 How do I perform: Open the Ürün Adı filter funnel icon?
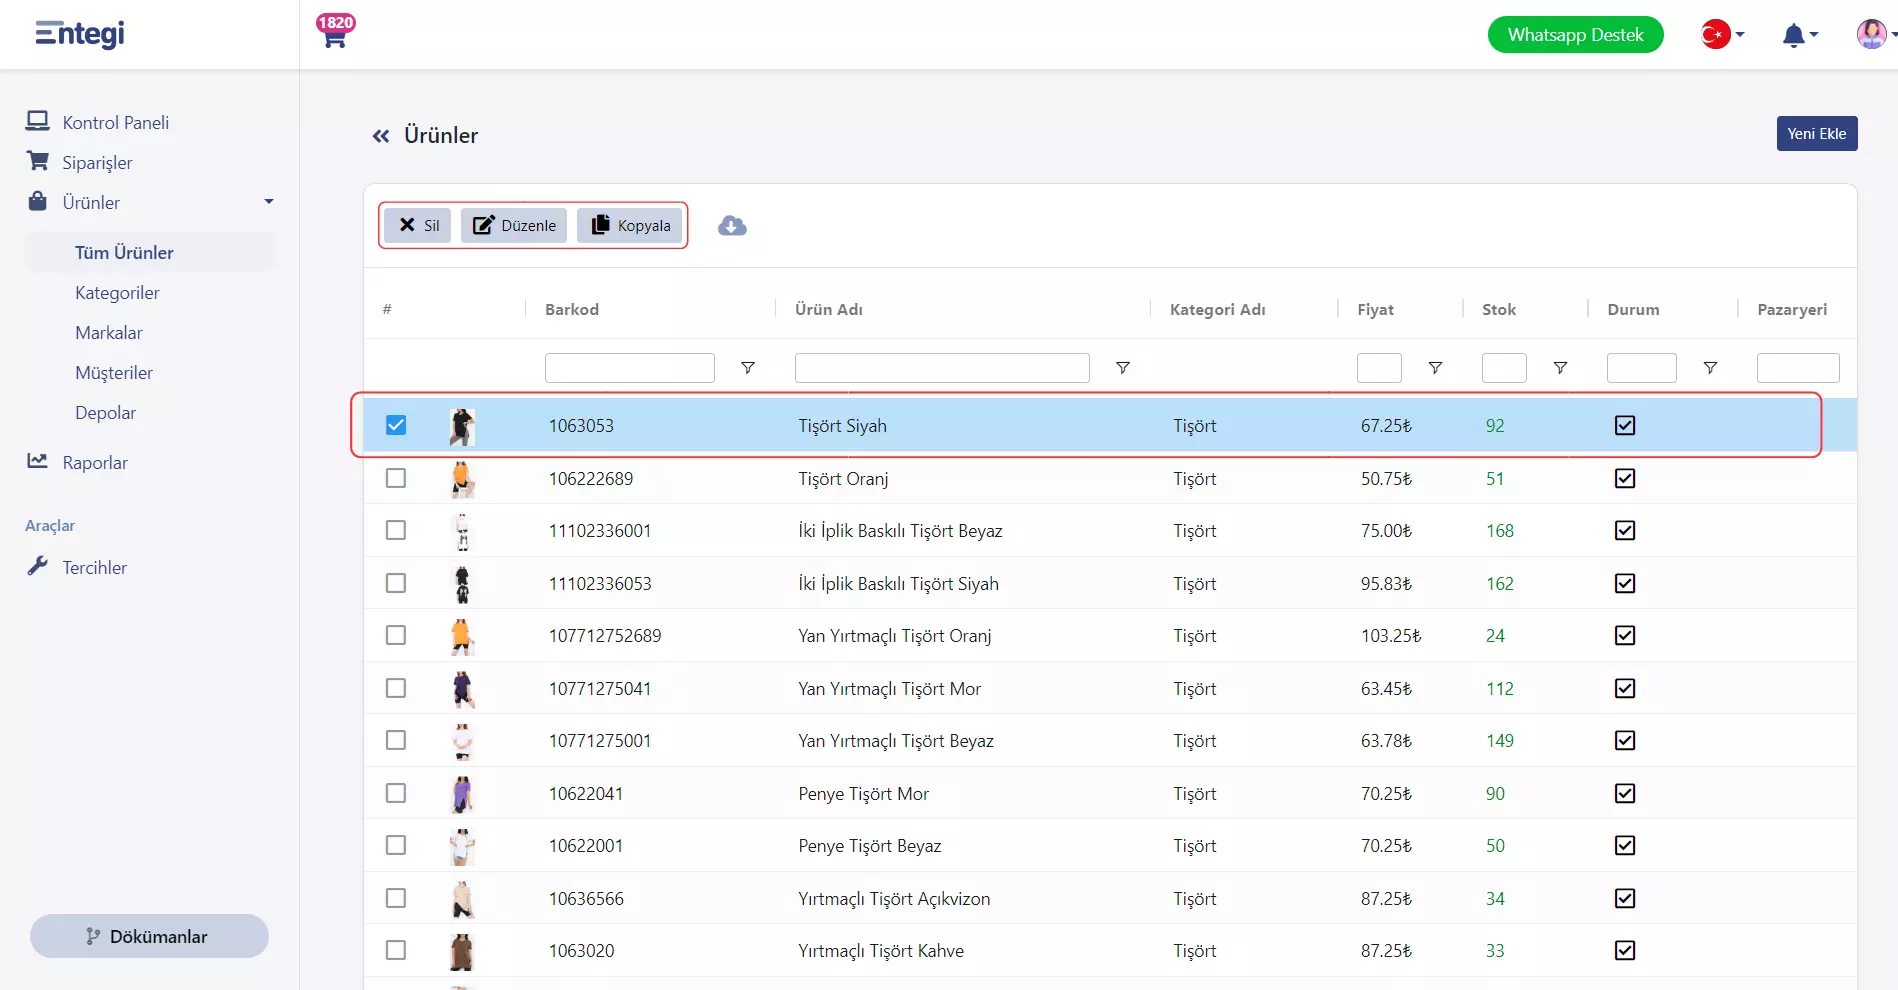coord(1123,368)
